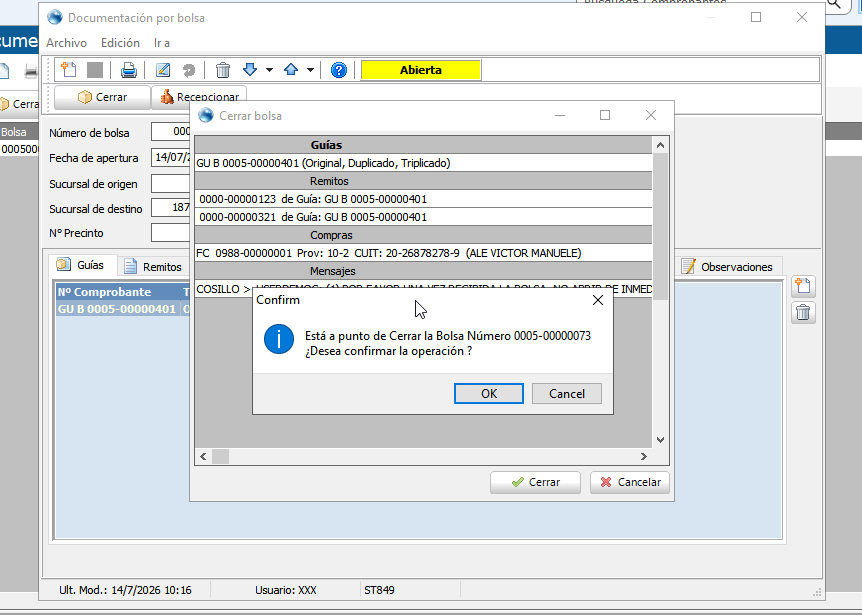Close the Documentación por bolsa window
Screen dimensions: 862x615
coord(802,17)
